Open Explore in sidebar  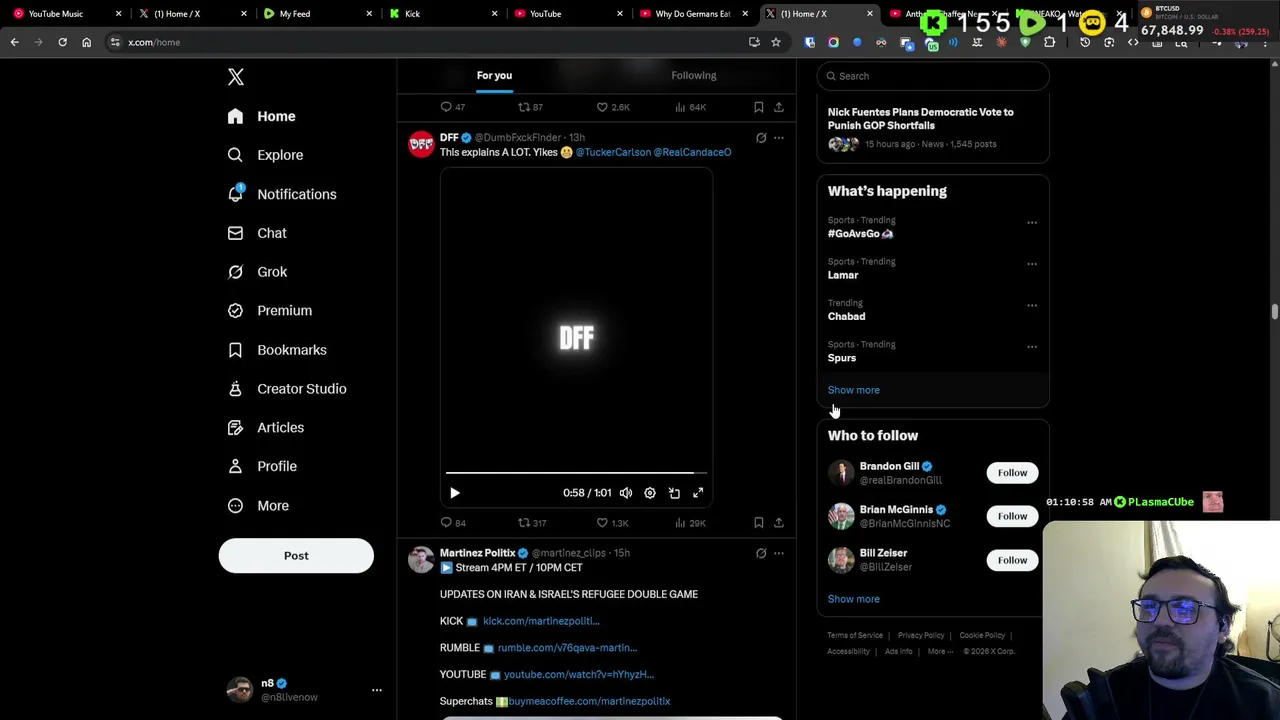coord(265,155)
